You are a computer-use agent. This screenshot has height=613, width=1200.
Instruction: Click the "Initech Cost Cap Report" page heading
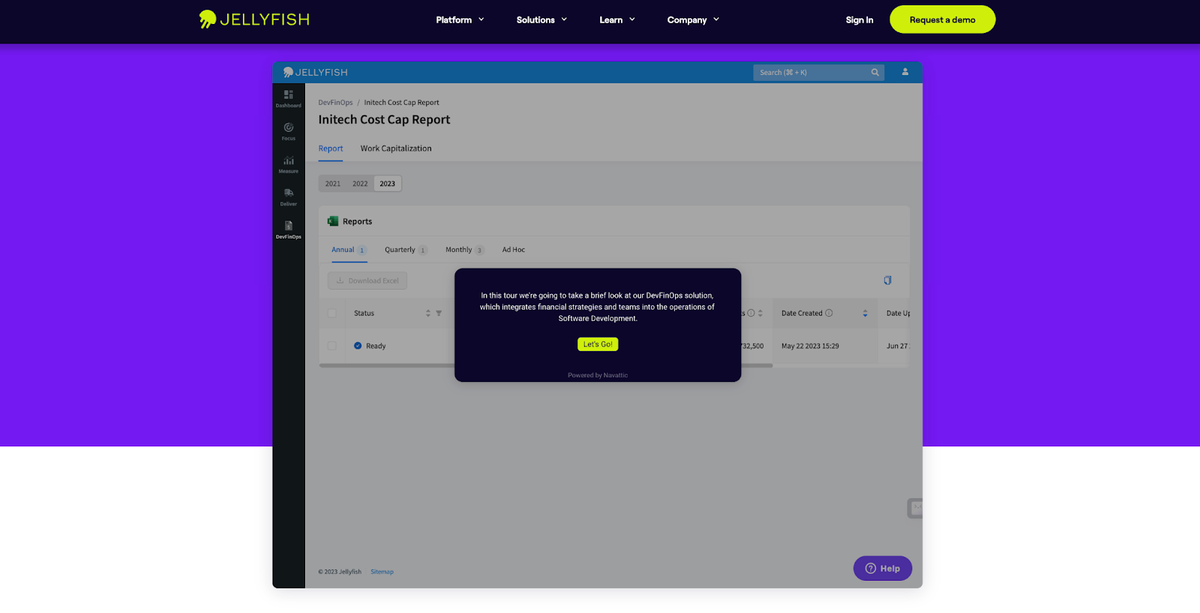pyautogui.click(x=384, y=119)
